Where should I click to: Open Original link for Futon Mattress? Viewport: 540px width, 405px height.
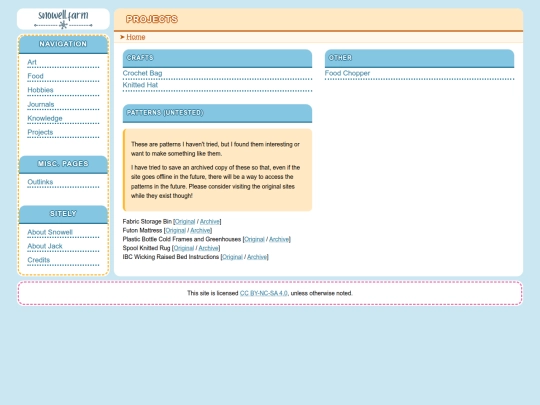click(175, 230)
